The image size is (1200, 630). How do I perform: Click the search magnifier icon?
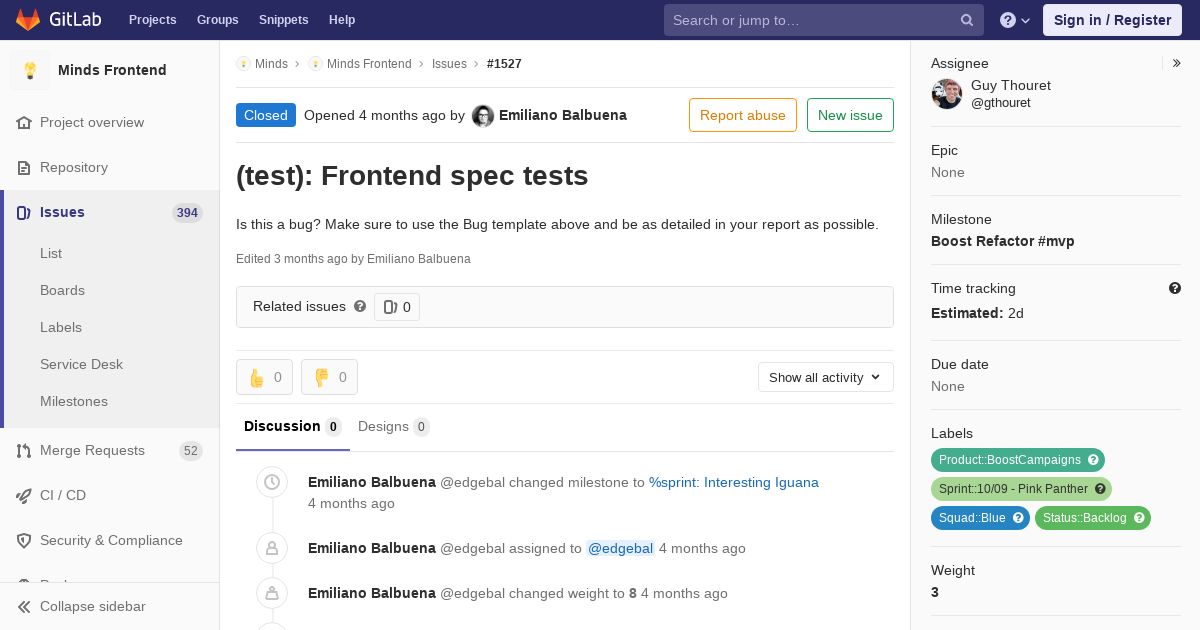tap(967, 20)
